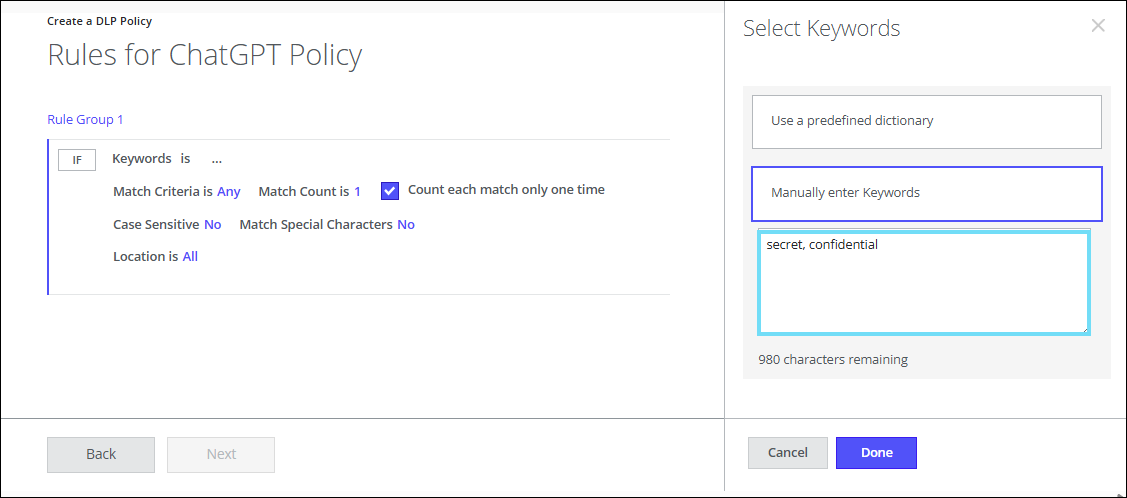
Task: Click the 980 characters remaining text
Action: pyautogui.click(x=833, y=360)
